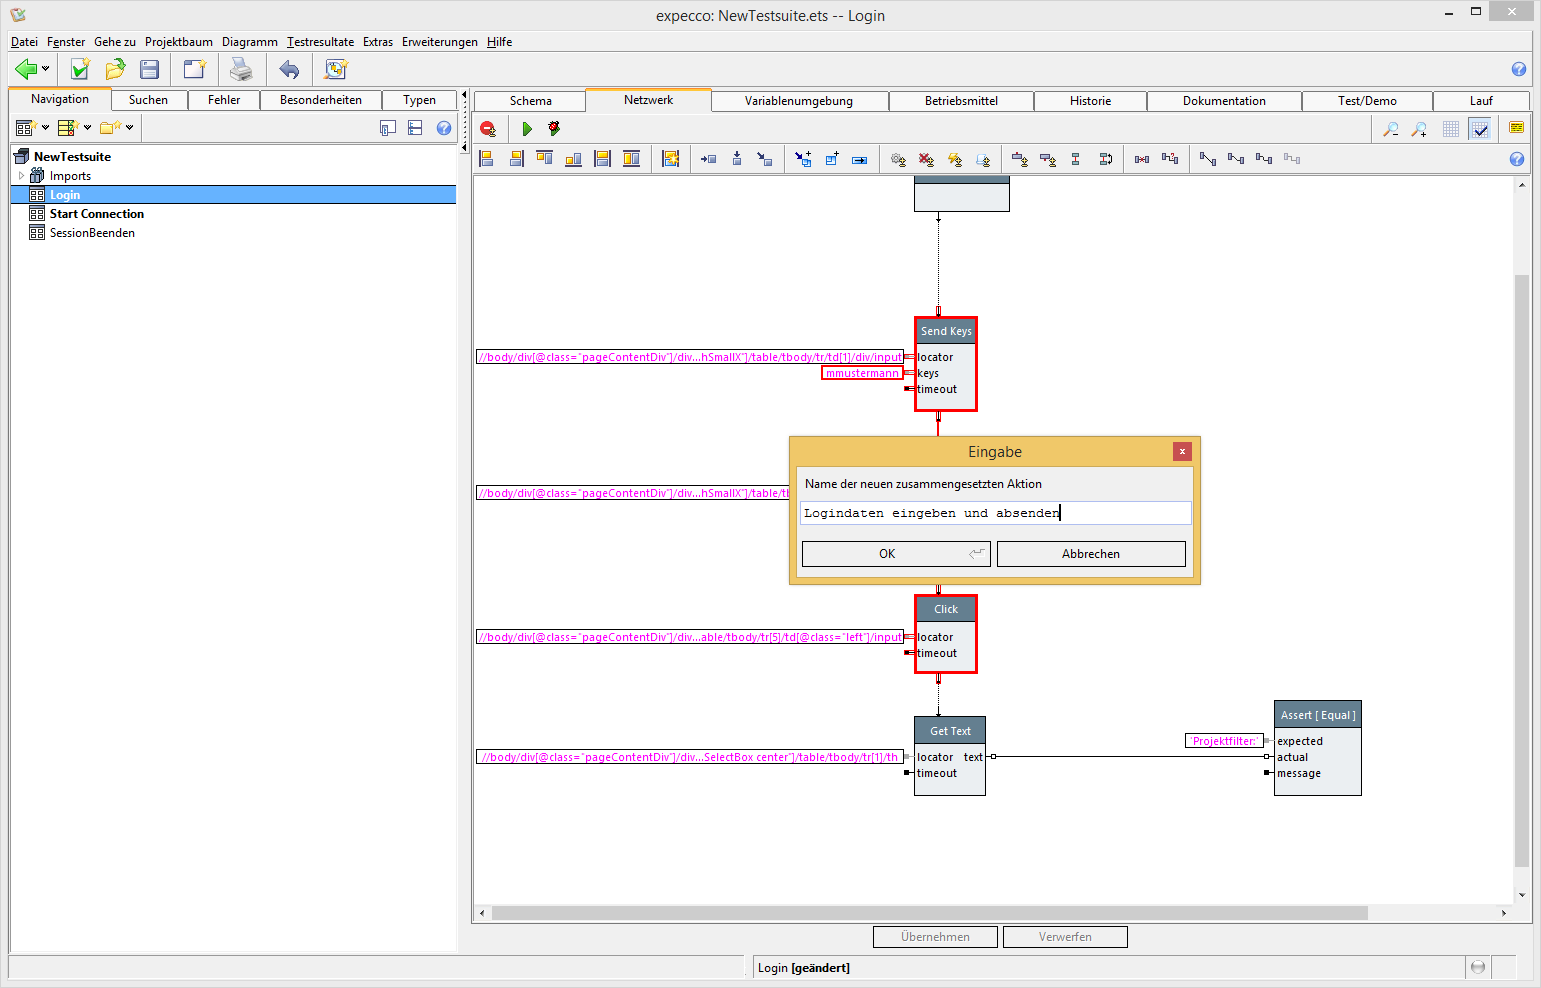
Task: Expand the Imports tree node
Action: pyautogui.click(x=21, y=176)
